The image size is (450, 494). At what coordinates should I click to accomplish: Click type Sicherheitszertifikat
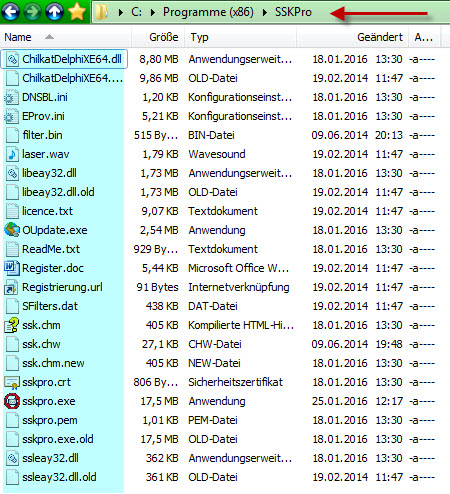pyautogui.click(x=236, y=382)
